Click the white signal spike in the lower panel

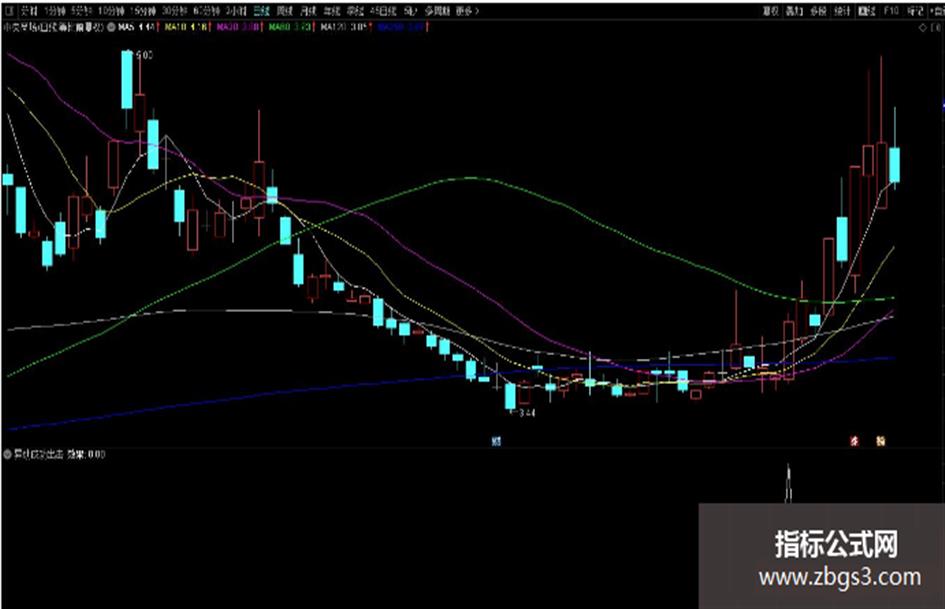click(788, 483)
